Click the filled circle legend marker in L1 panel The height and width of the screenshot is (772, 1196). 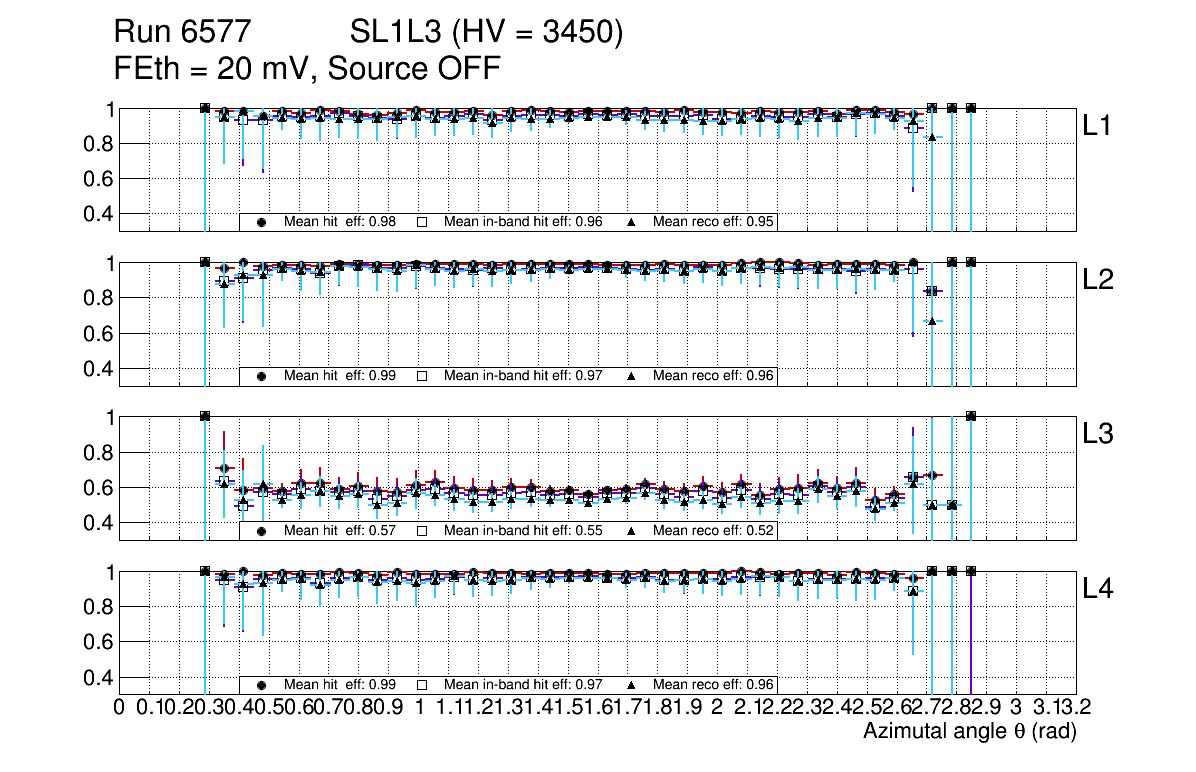pyautogui.click(x=261, y=222)
